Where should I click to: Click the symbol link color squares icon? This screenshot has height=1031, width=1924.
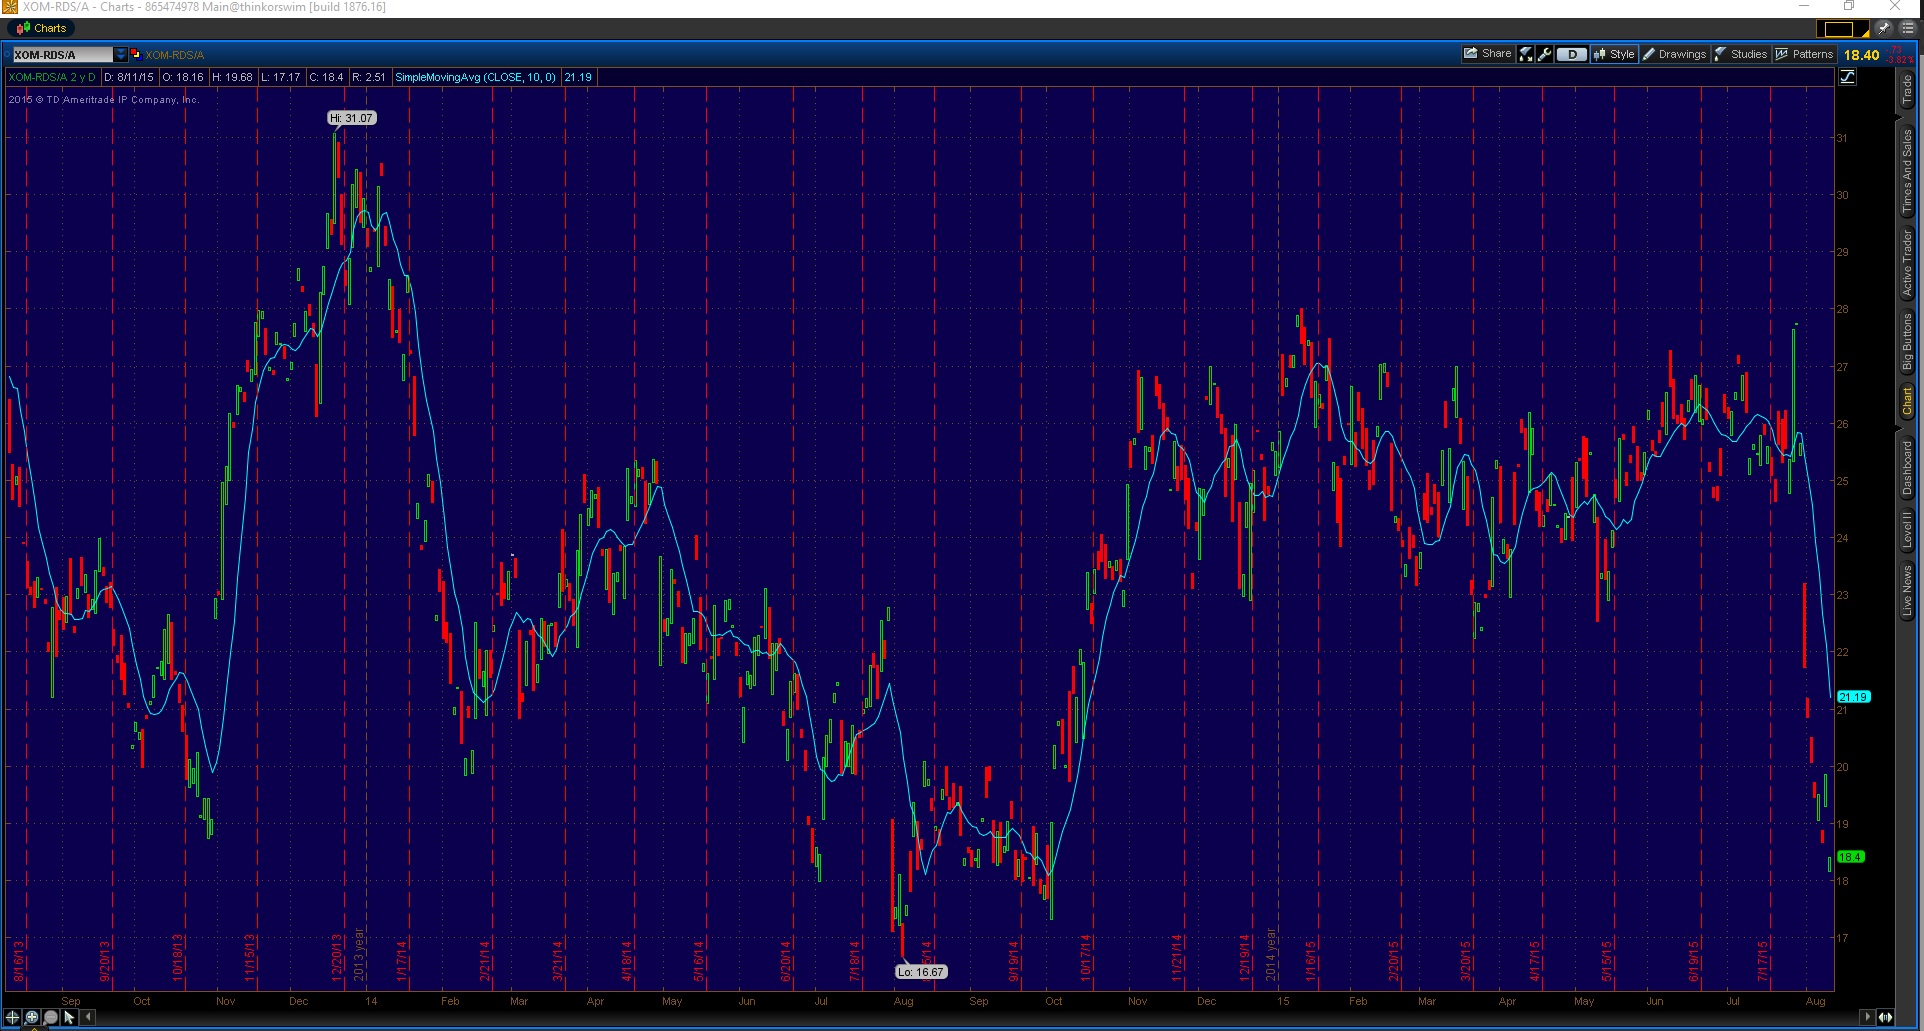coord(135,54)
